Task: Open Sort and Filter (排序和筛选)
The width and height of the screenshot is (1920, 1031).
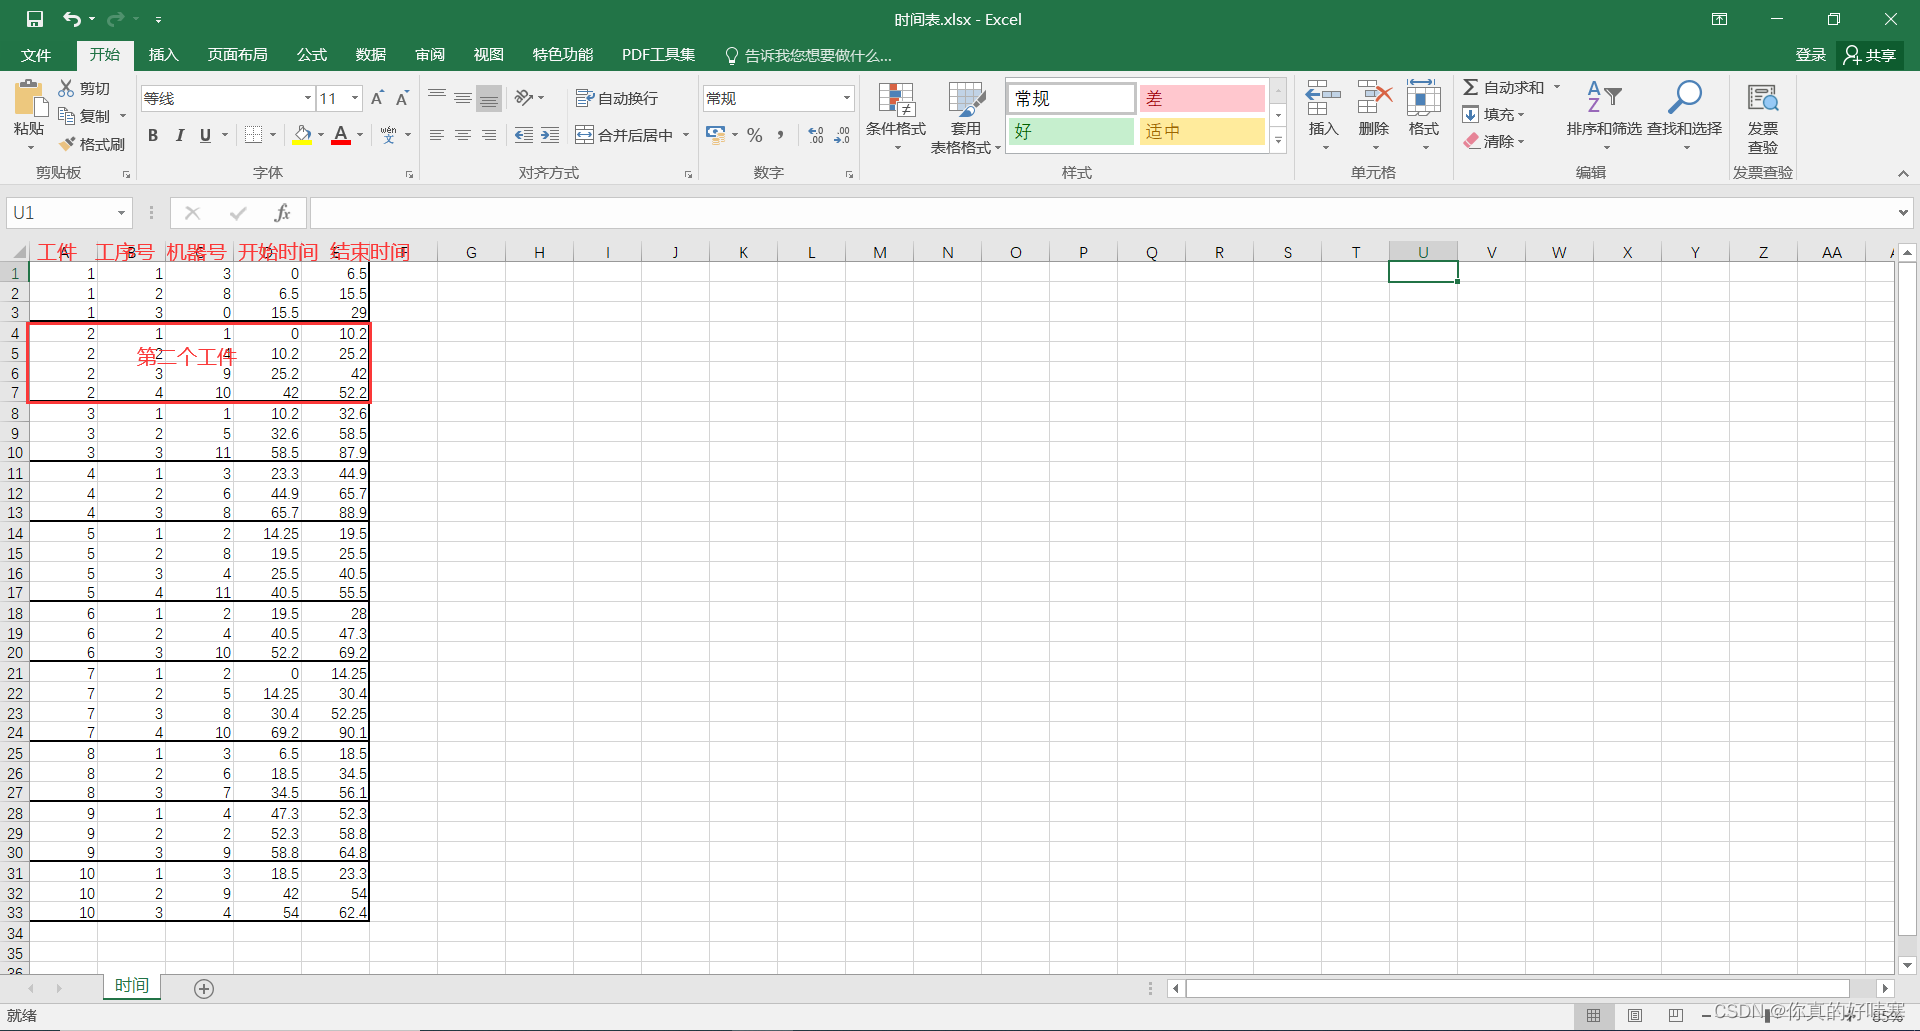Action: tap(1604, 116)
